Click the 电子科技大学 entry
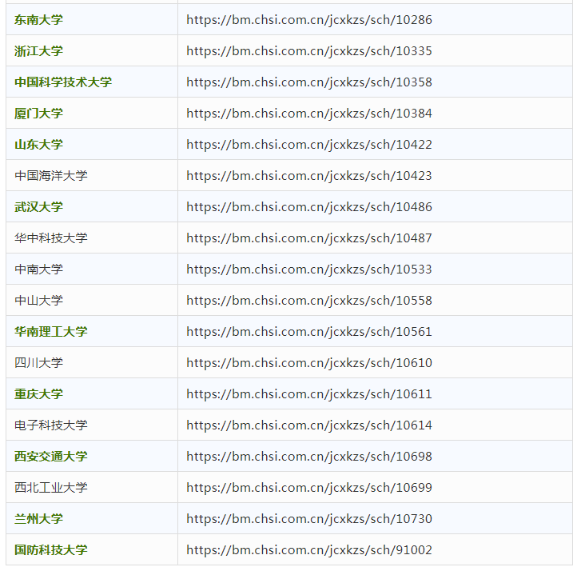This screenshot has width=577, height=567. click(51, 425)
